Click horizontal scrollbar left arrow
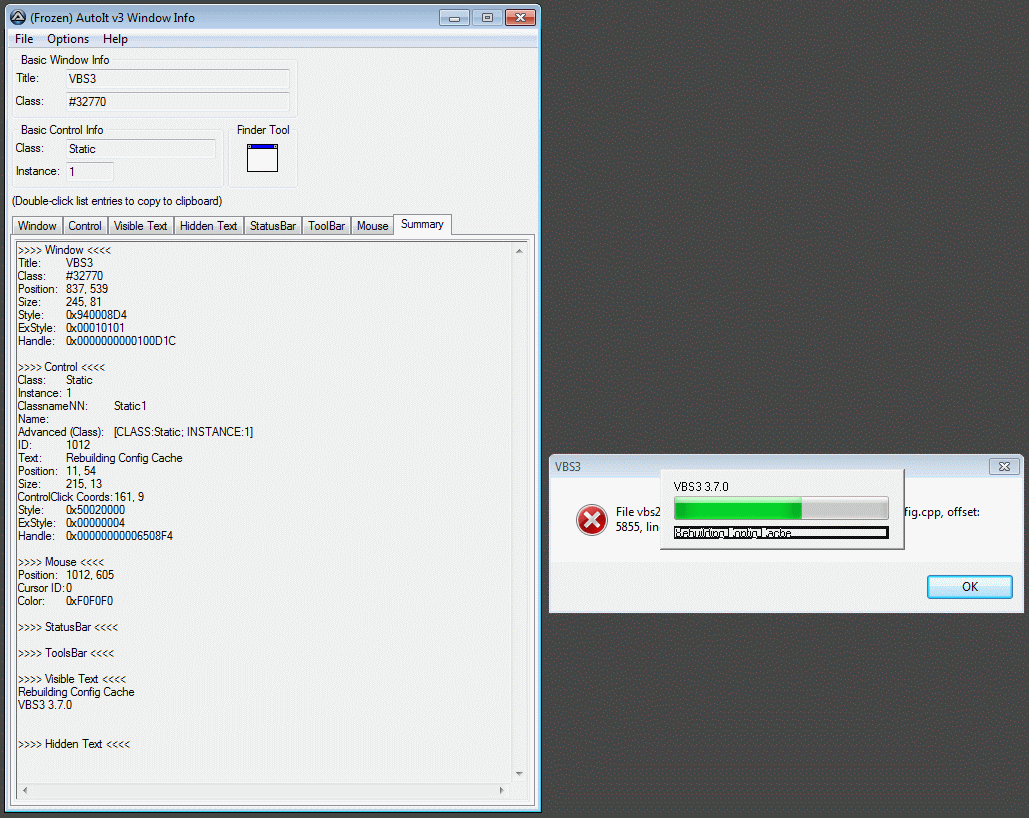Screen dimensions: 1029x818 [25, 790]
